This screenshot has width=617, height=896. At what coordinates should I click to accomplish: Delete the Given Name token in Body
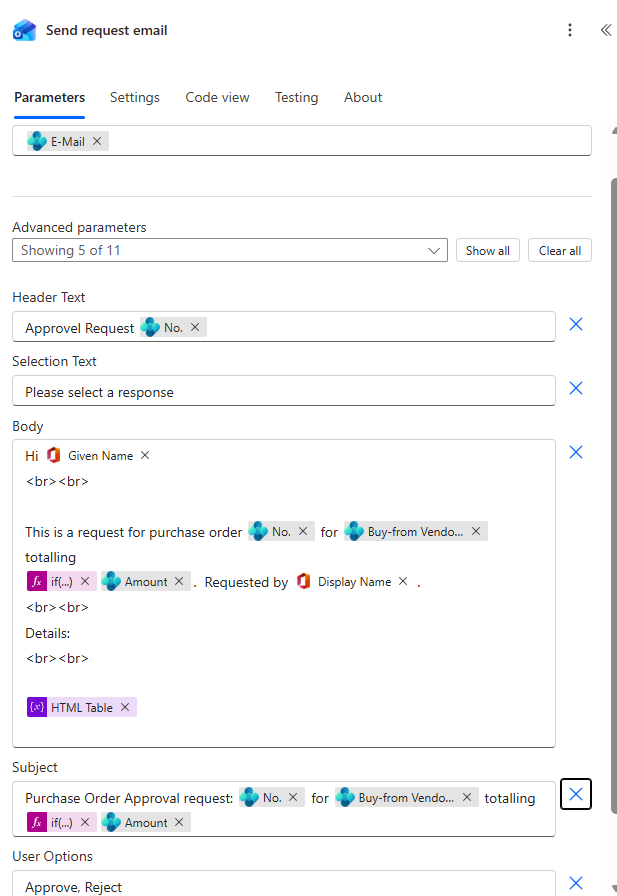[145, 455]
